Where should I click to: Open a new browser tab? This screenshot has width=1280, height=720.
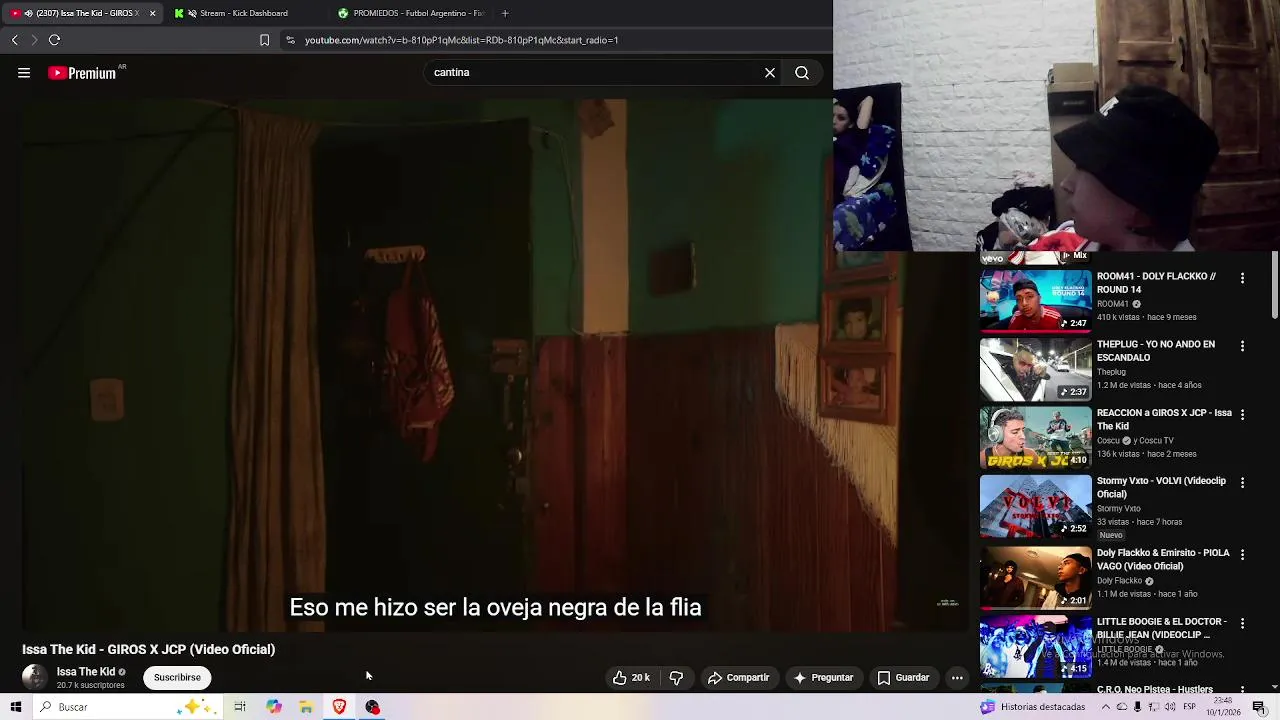505,13
